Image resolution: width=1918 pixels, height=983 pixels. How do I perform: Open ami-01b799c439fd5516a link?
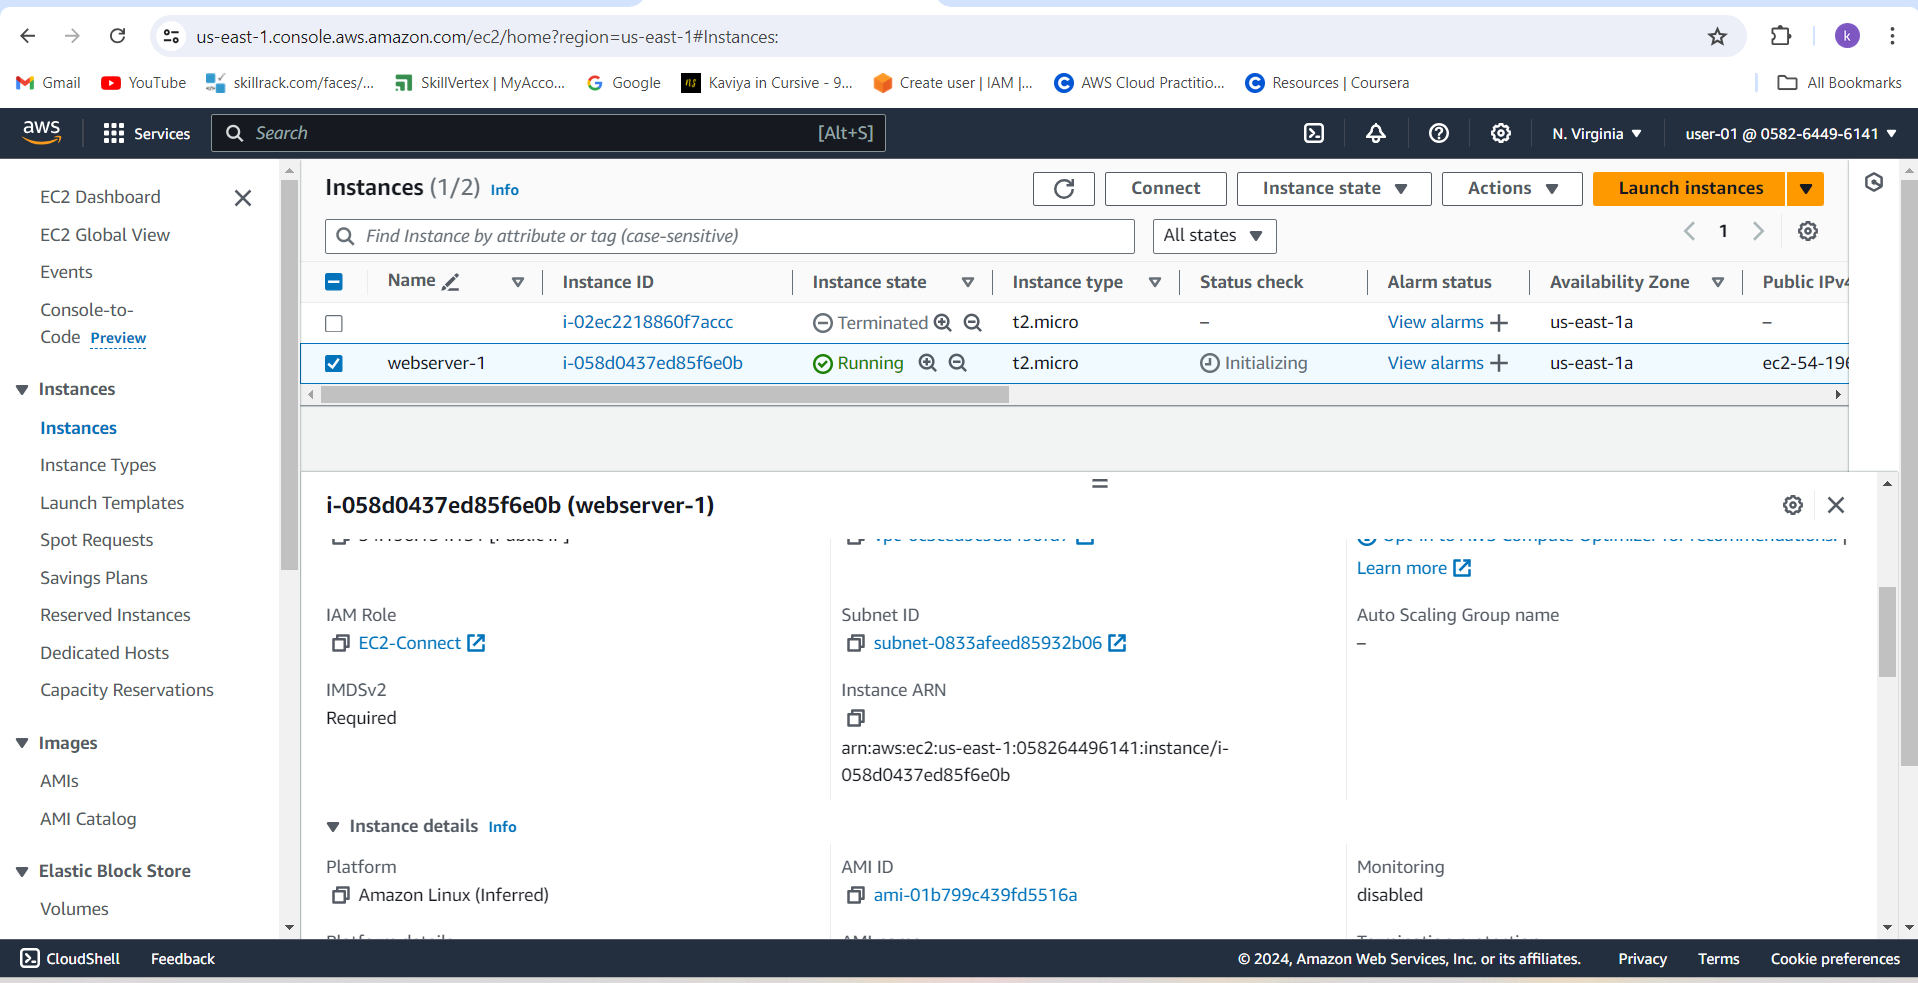975,895
